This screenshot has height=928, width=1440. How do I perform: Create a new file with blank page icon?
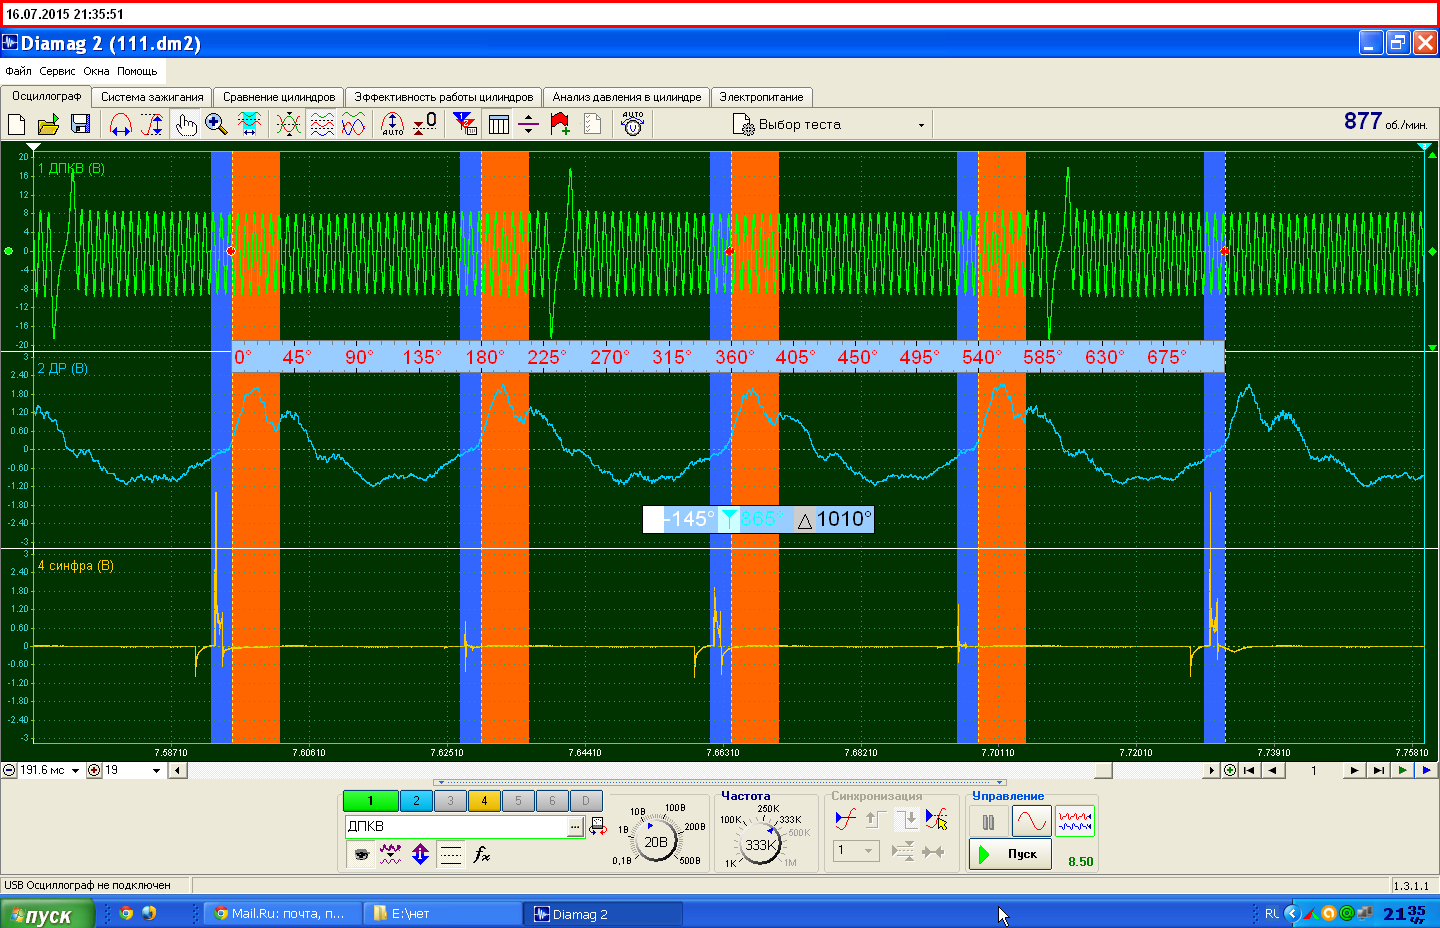click(x=16, y=124)
